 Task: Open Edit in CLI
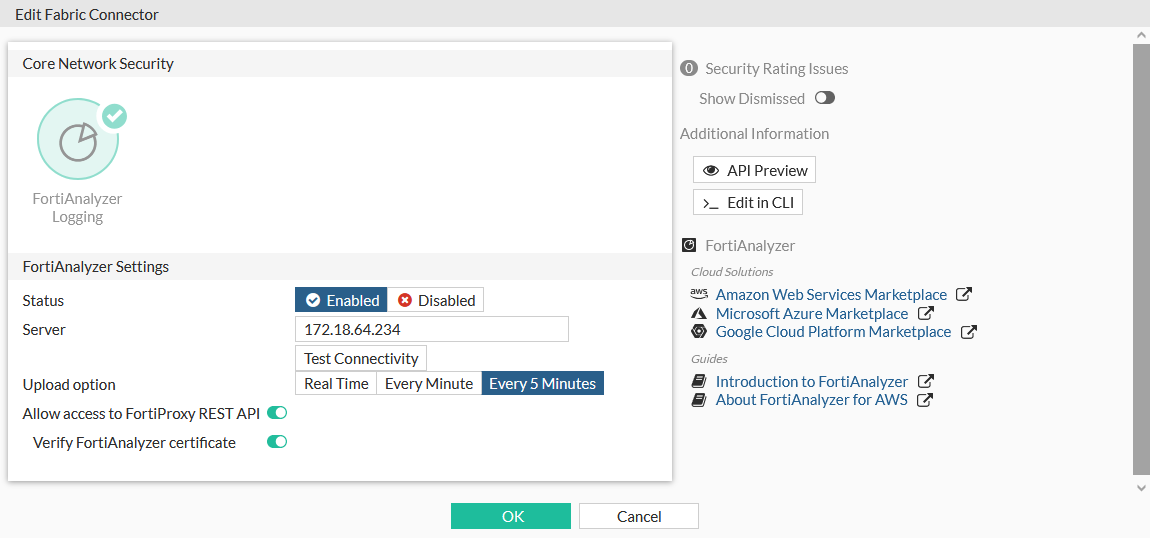coord(748,203)
